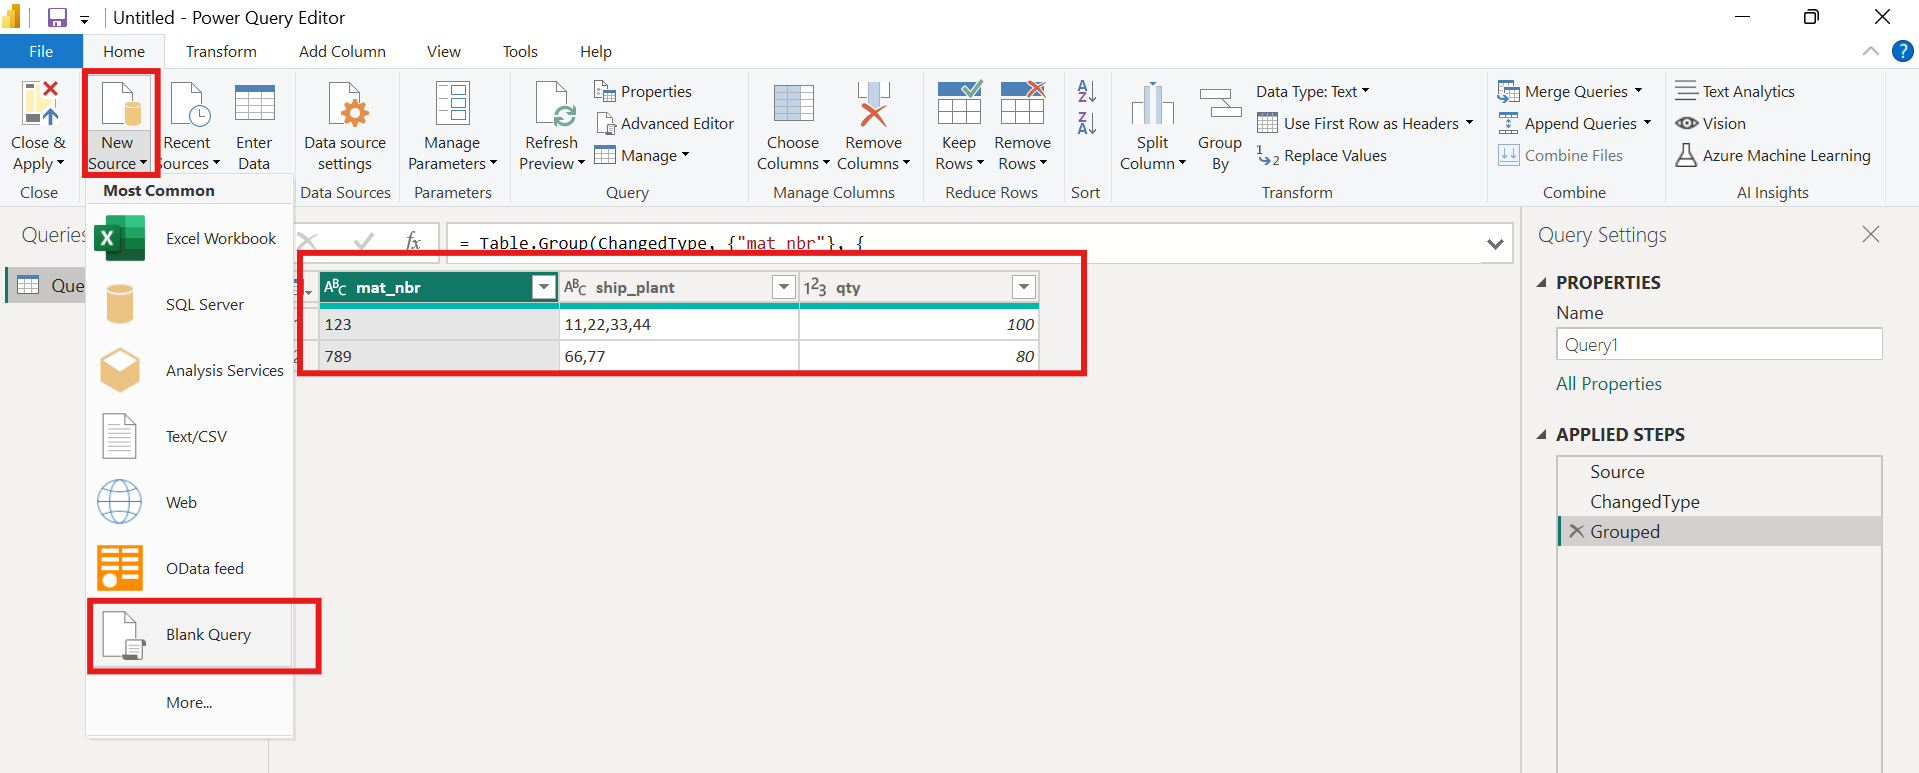
Task: Expand the formula bar
Action: (1495, 244)
